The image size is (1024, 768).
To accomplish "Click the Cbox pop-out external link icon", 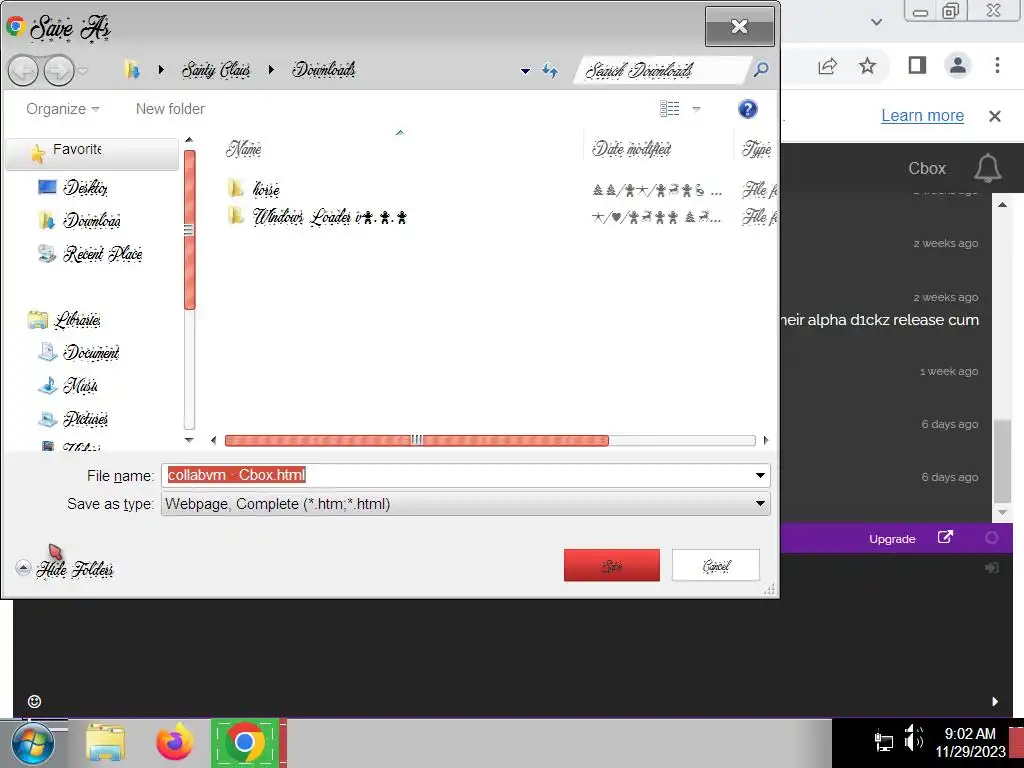I will point(945,537).
